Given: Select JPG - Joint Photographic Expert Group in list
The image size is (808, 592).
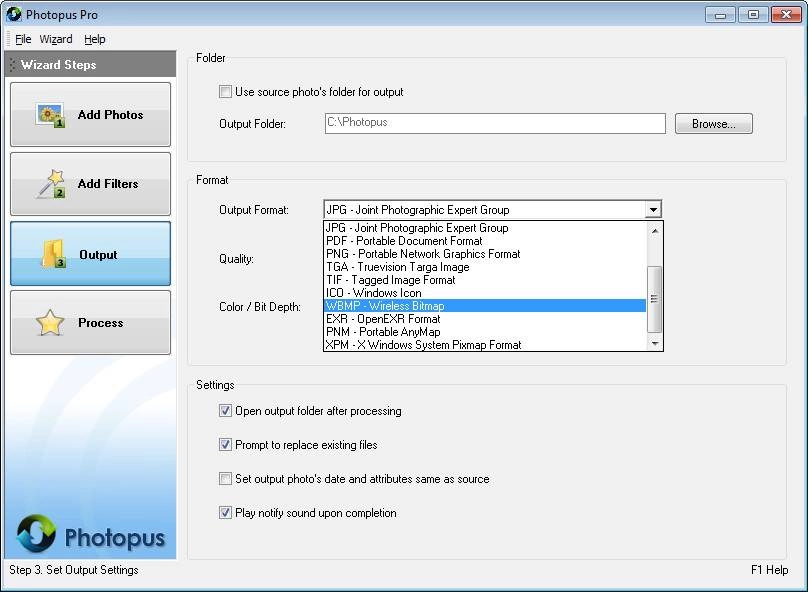Looking at the screenshot, I should (x=485, y=228).
